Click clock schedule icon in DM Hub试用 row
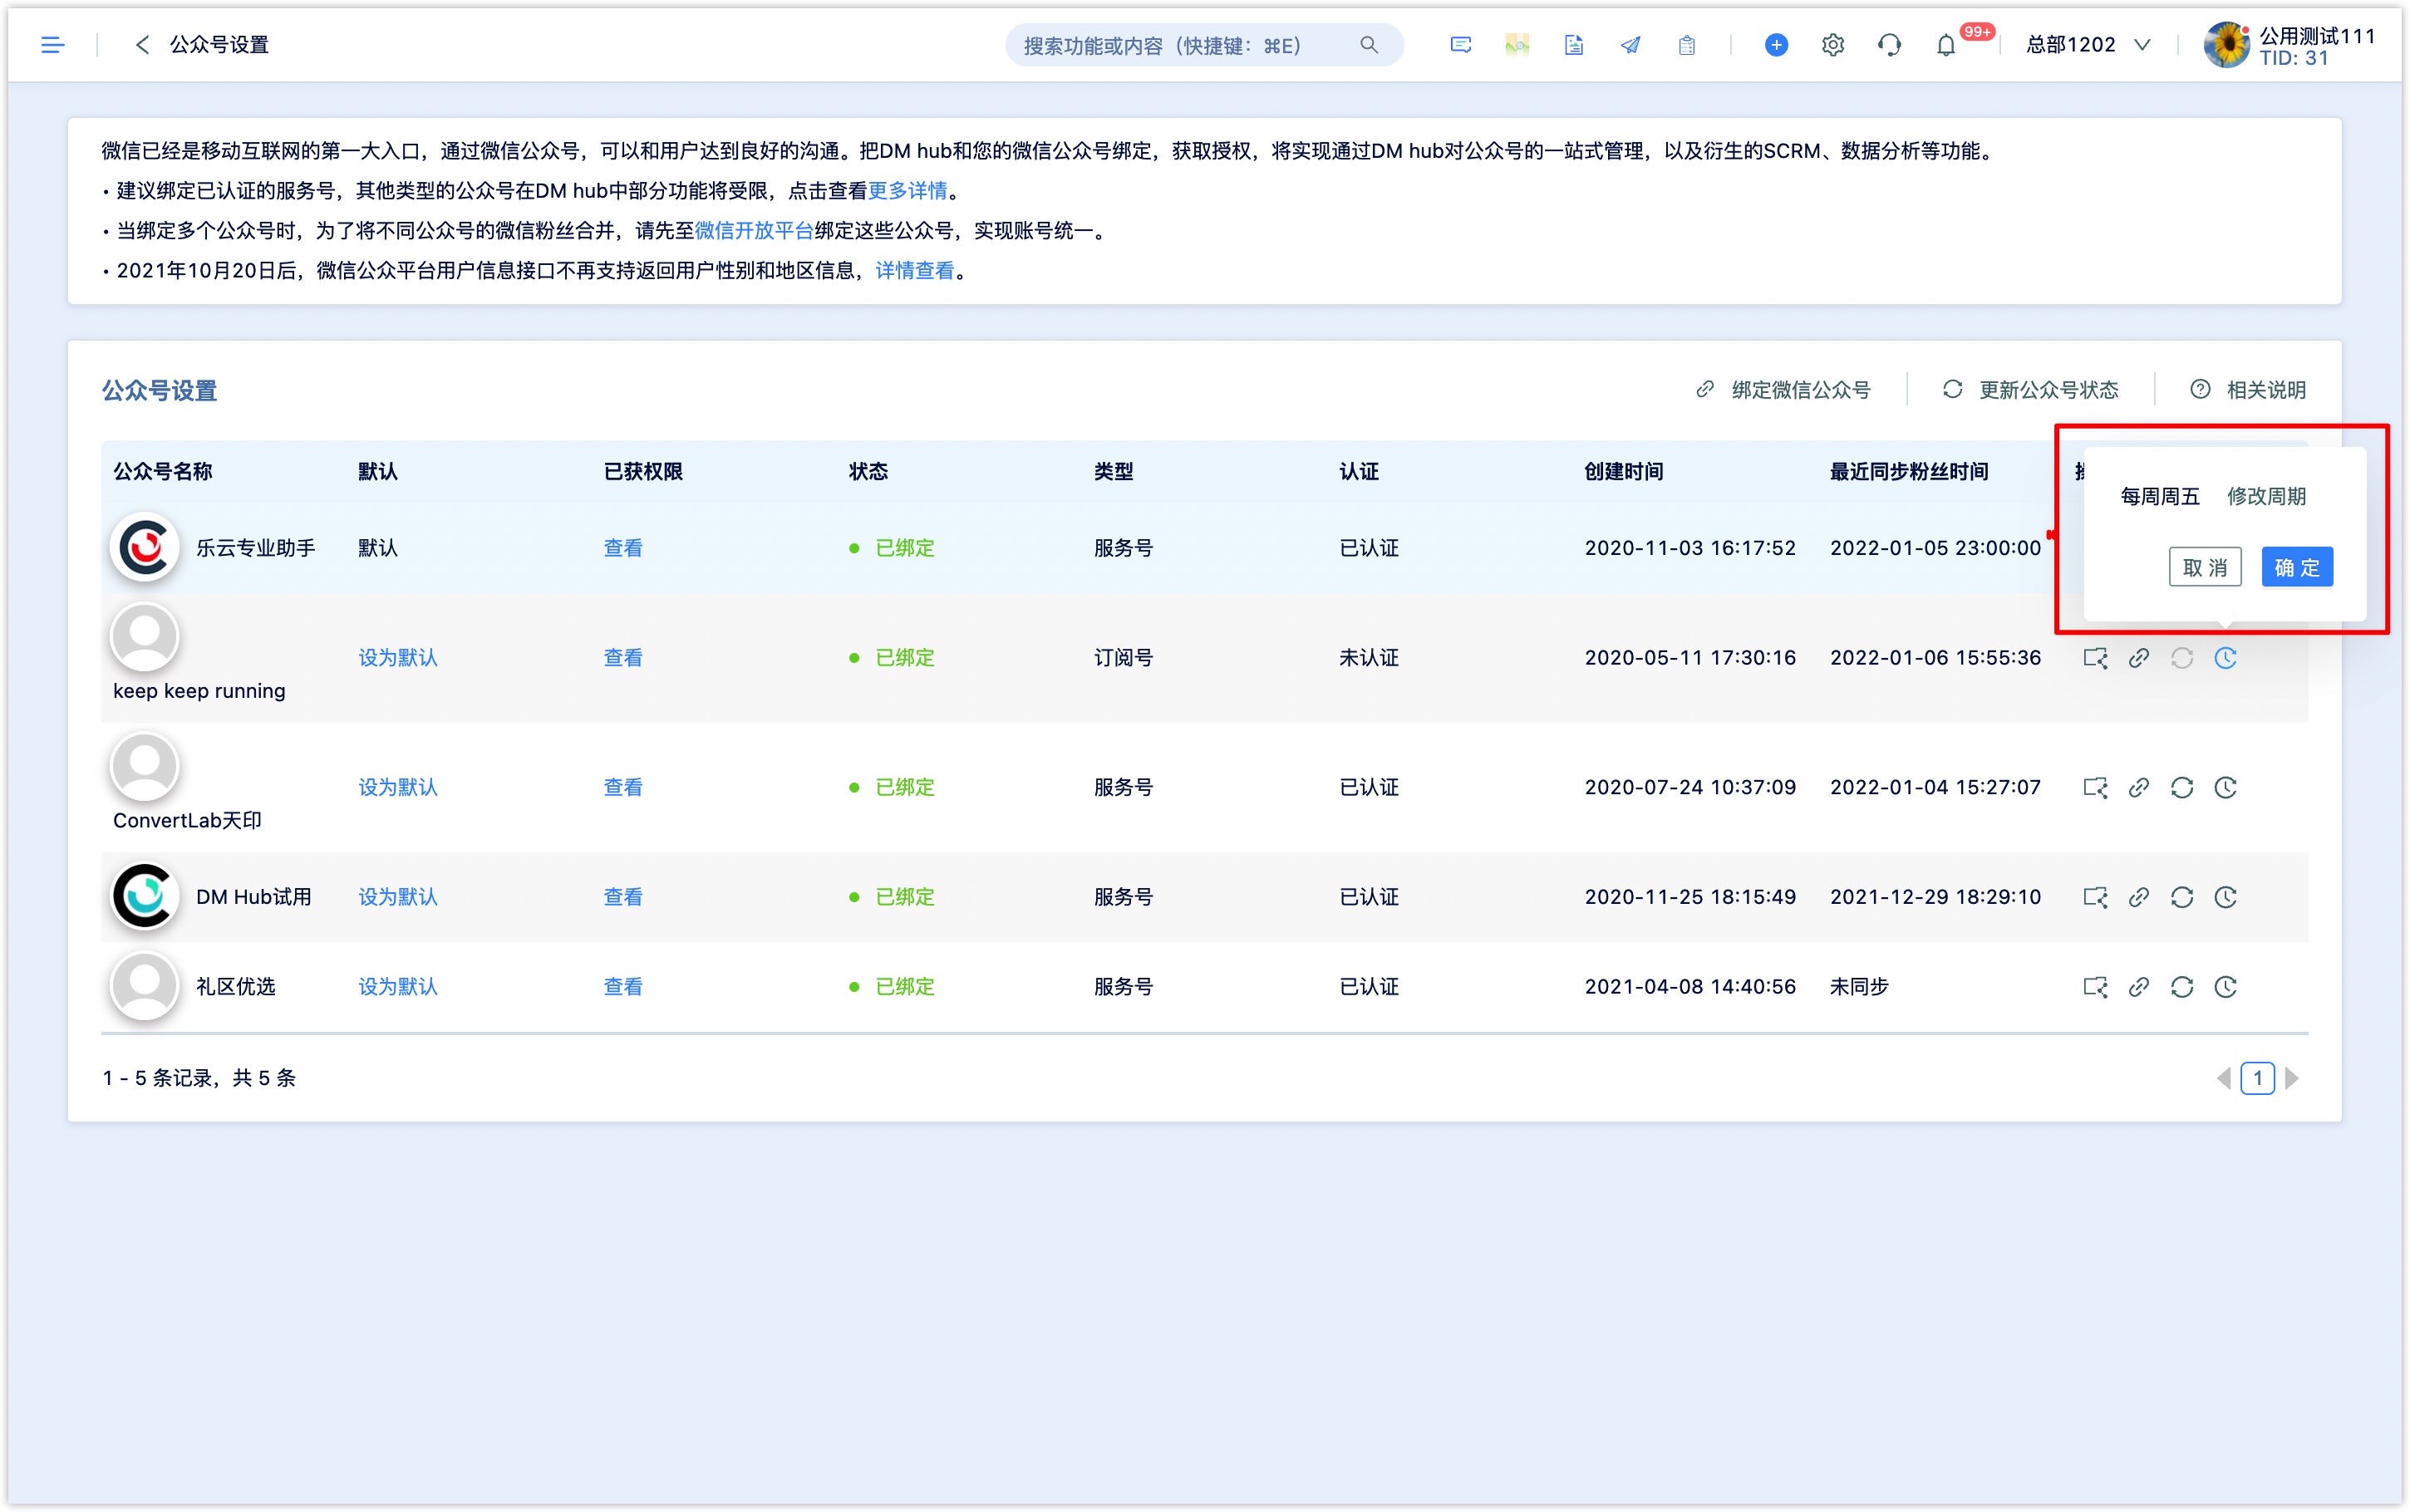 coord(2225,897)
